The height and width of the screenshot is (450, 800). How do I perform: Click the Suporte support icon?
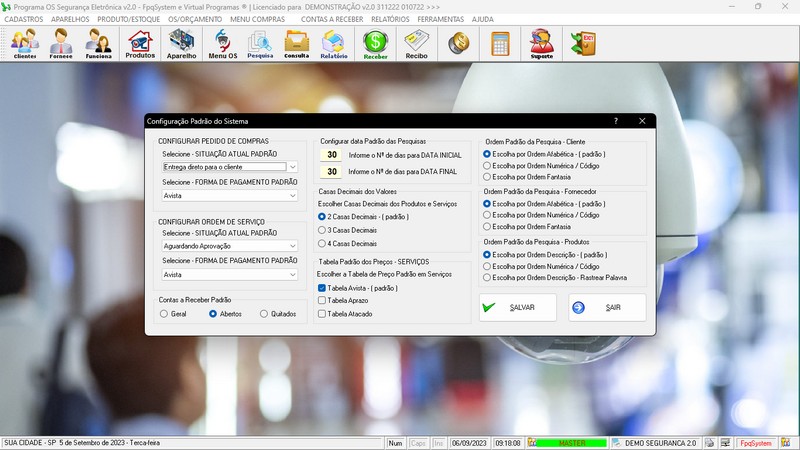point(542,44)
